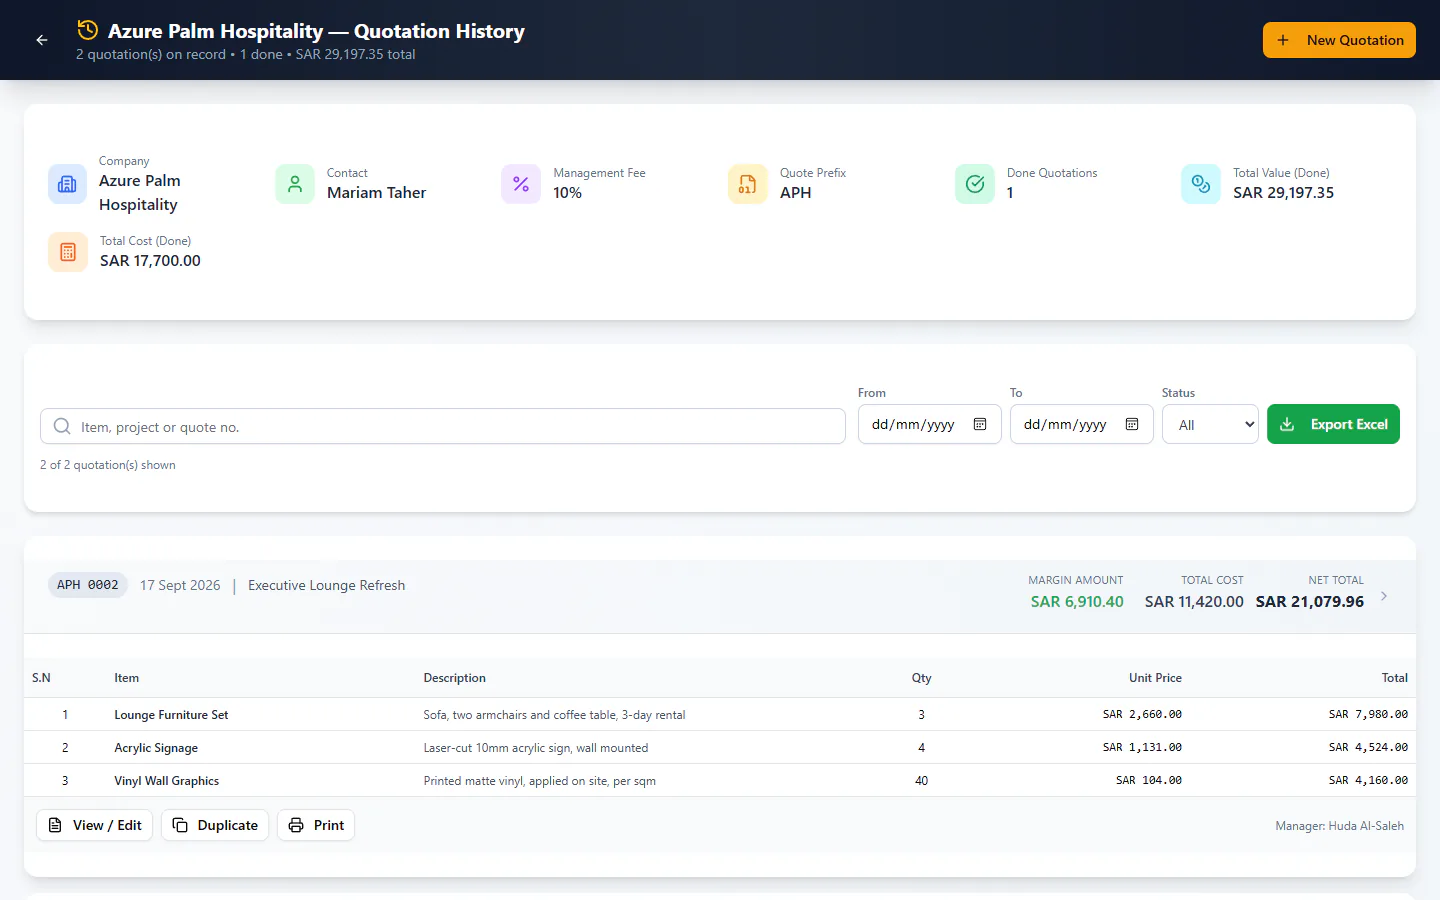The height and width of the screenshot is (900, 1440).
Task: Click the search magnifier icon
Action: 62,426
